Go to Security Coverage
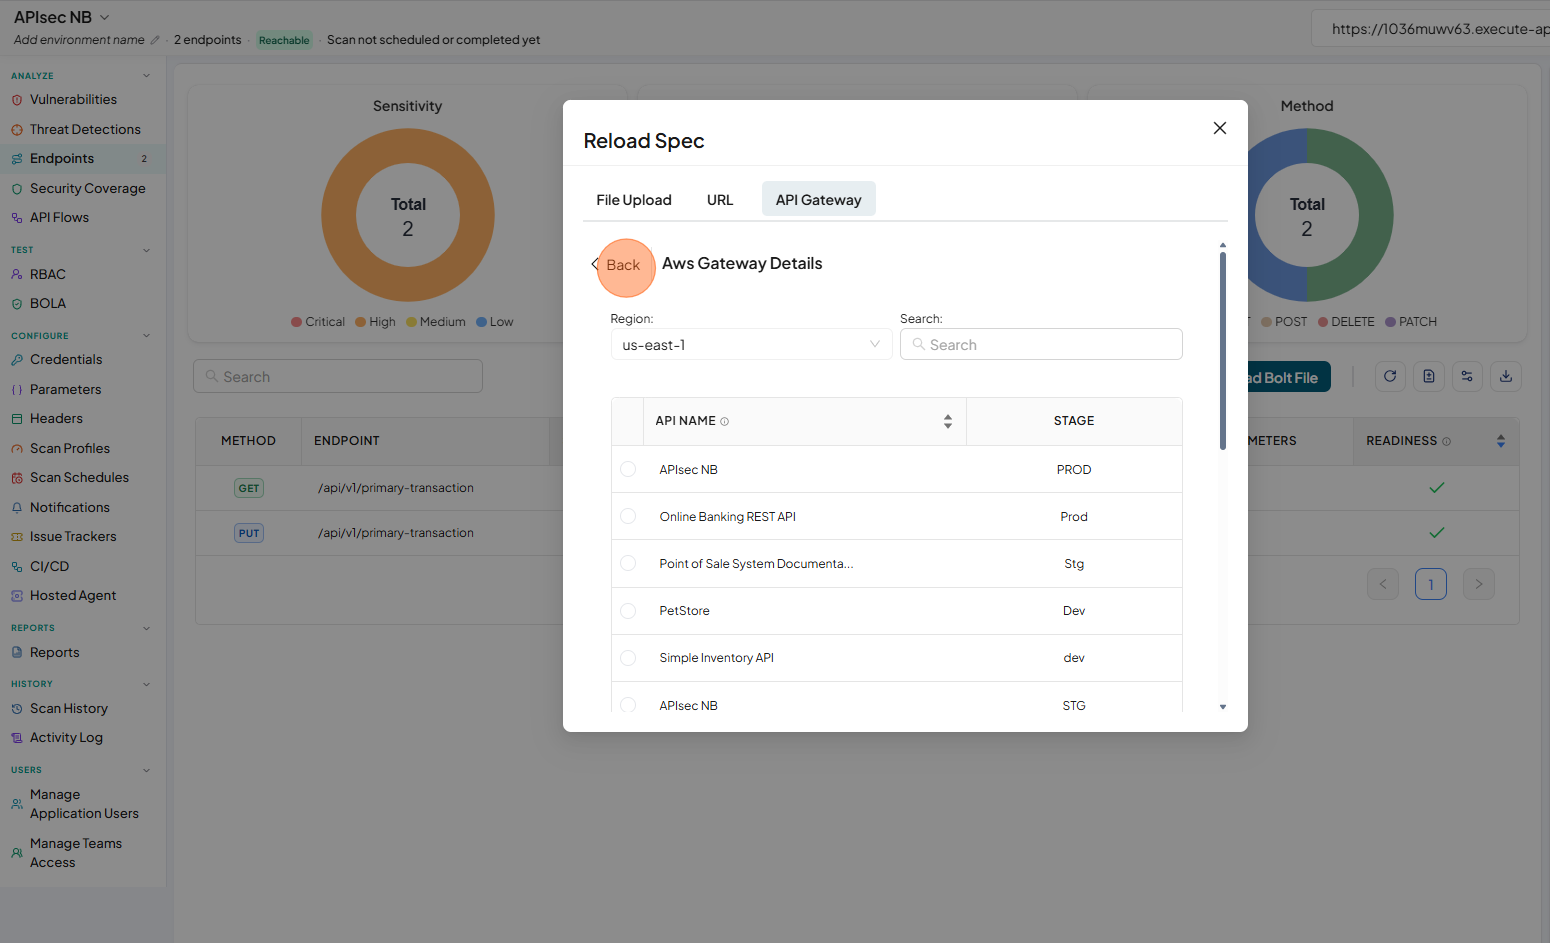The image size is (1550, 943). 87,189
